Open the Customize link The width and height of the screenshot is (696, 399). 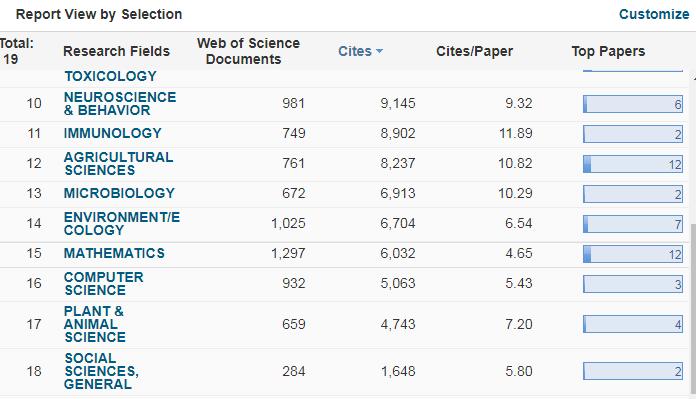[654, 14]
